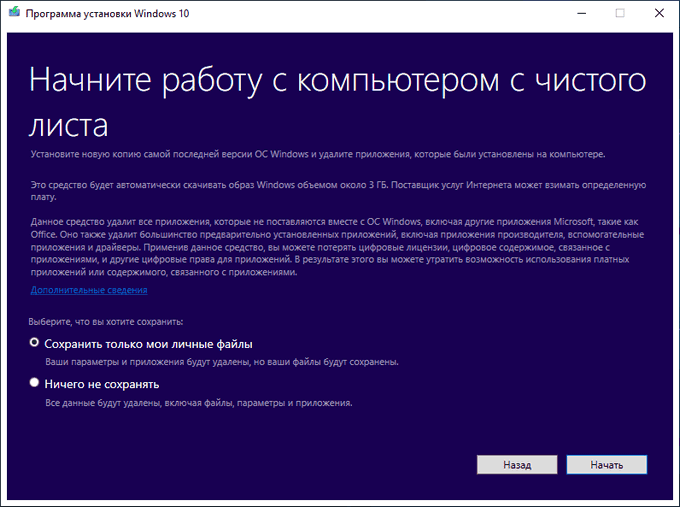Click paragraph starting 'Установите новую копию'
Image resolution: width=680 pixels, height=507 pixels.
[318, 154]
